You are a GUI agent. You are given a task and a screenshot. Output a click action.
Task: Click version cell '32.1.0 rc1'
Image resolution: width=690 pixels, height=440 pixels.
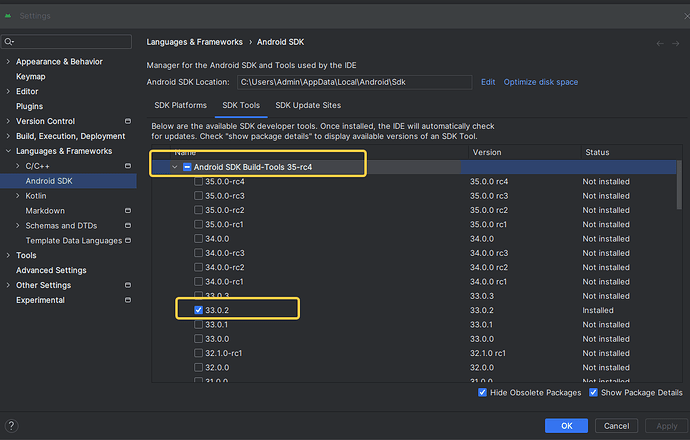(x=488, y=353)
